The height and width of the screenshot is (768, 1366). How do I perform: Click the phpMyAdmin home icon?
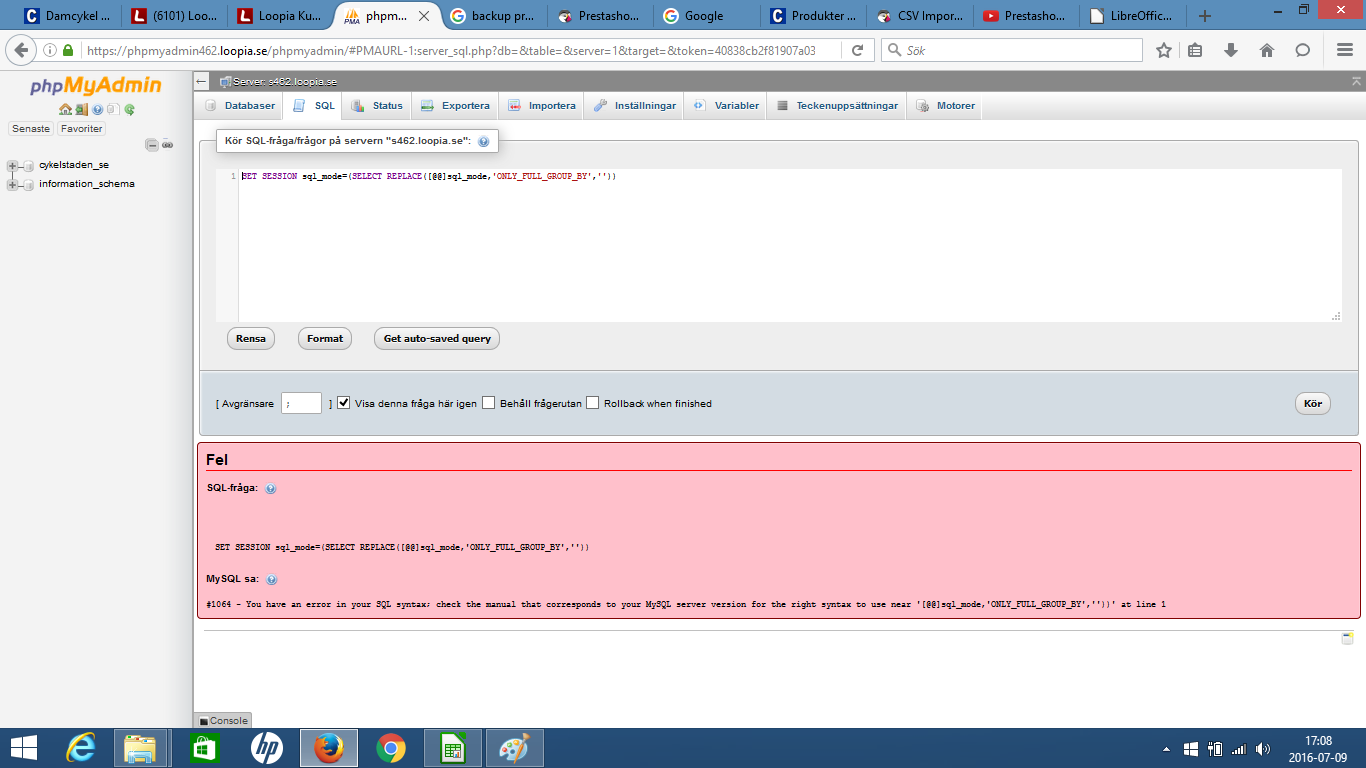click(65, 109)
